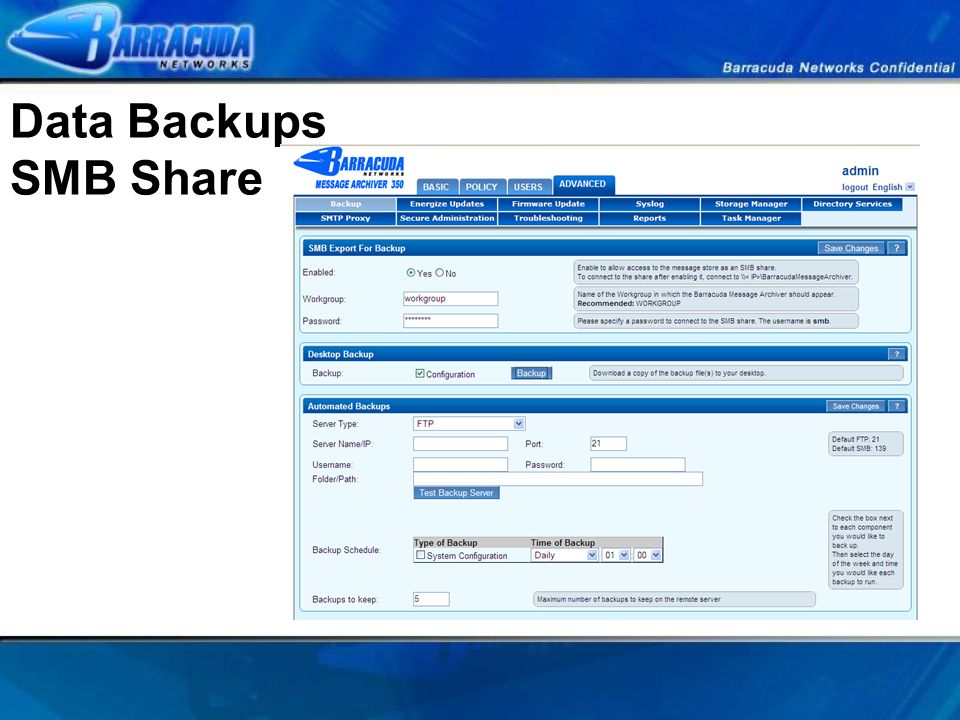Open the Troubleshooting page
This screenshot has width=960, height=720.
[549, 218]
